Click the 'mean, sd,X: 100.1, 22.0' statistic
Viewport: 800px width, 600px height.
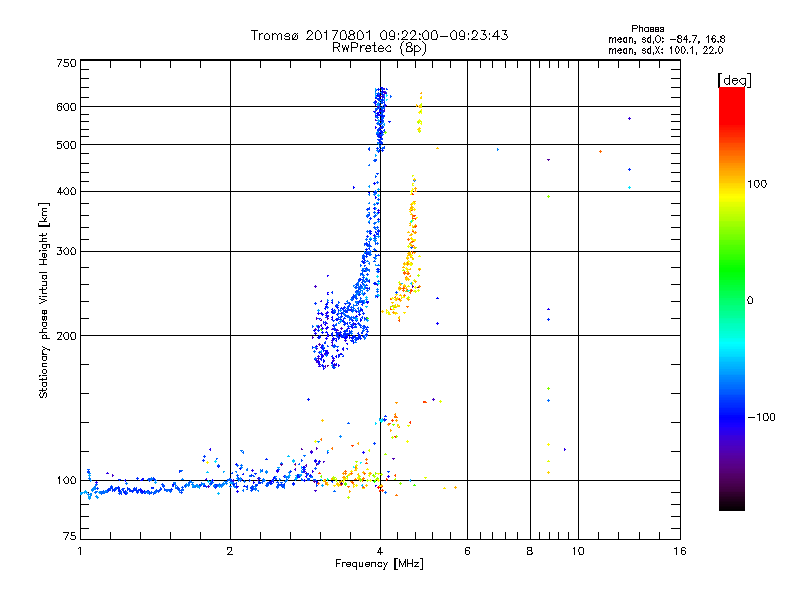(665, 50)
